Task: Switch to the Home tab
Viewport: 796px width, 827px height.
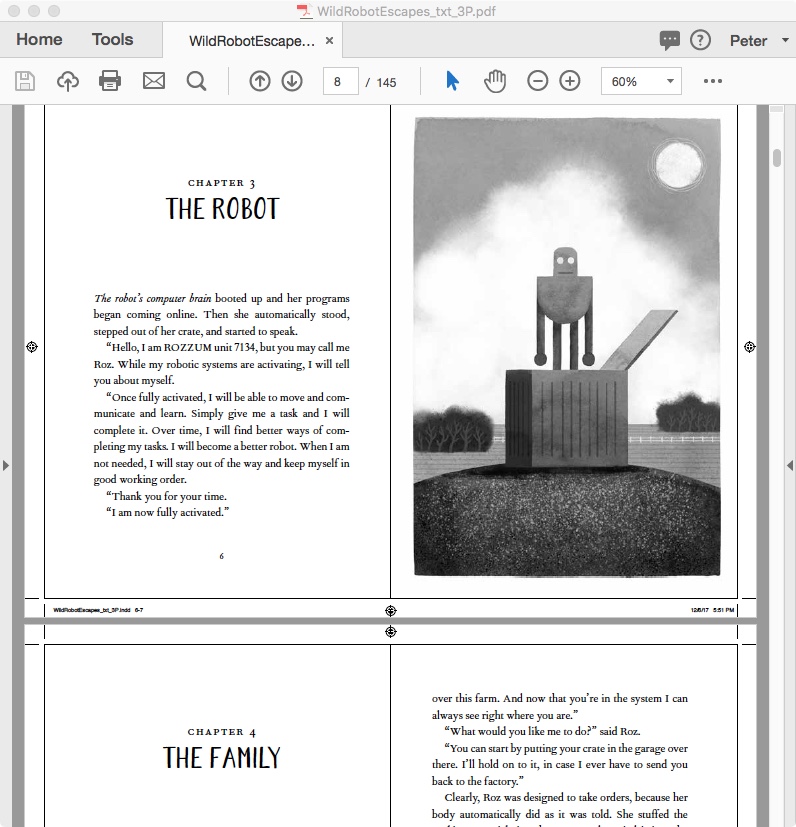Action: (x=39, y=40)
